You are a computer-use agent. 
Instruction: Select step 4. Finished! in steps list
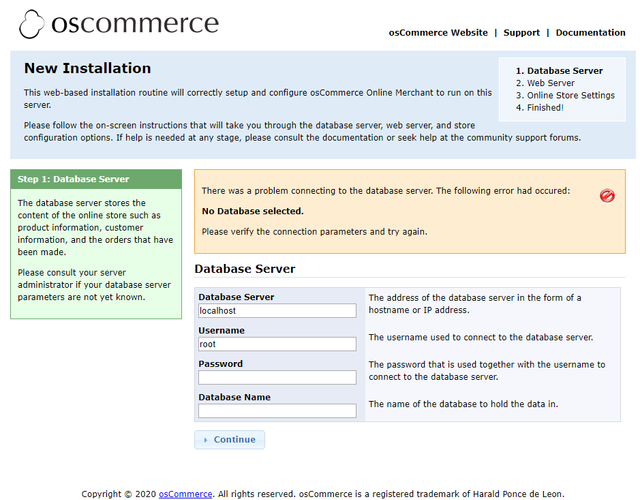540,107
